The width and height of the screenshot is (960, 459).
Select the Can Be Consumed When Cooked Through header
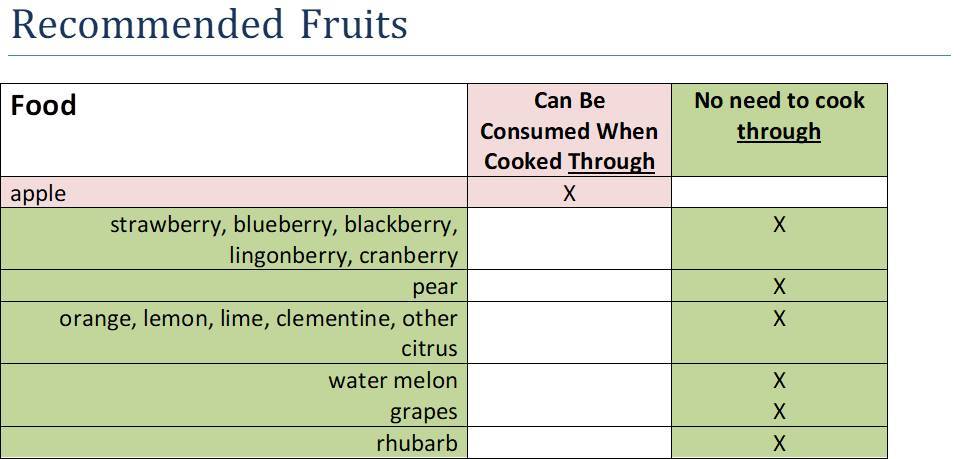569,131
